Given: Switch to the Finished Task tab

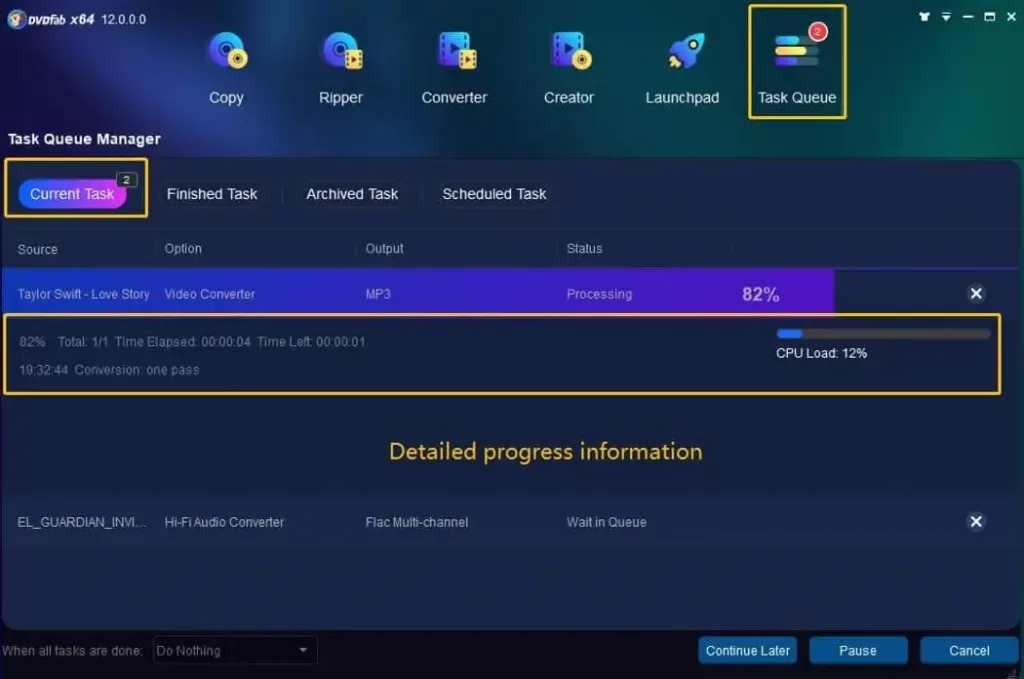Looking at the screenshot, I should (x=212, y=194).
